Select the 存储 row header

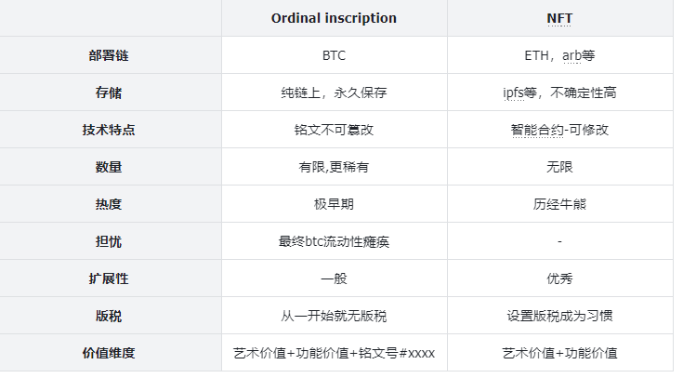tap(109, 93)
